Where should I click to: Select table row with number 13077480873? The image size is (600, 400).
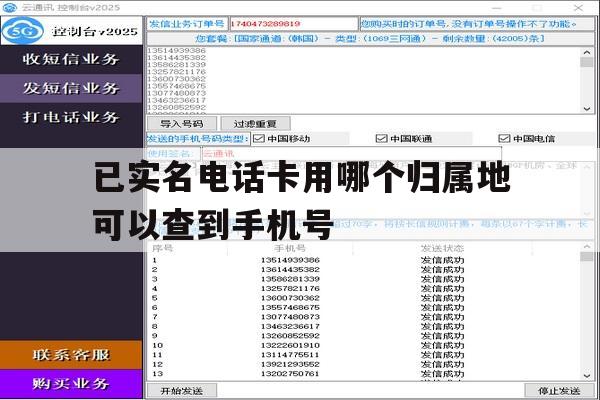(364, 317)
